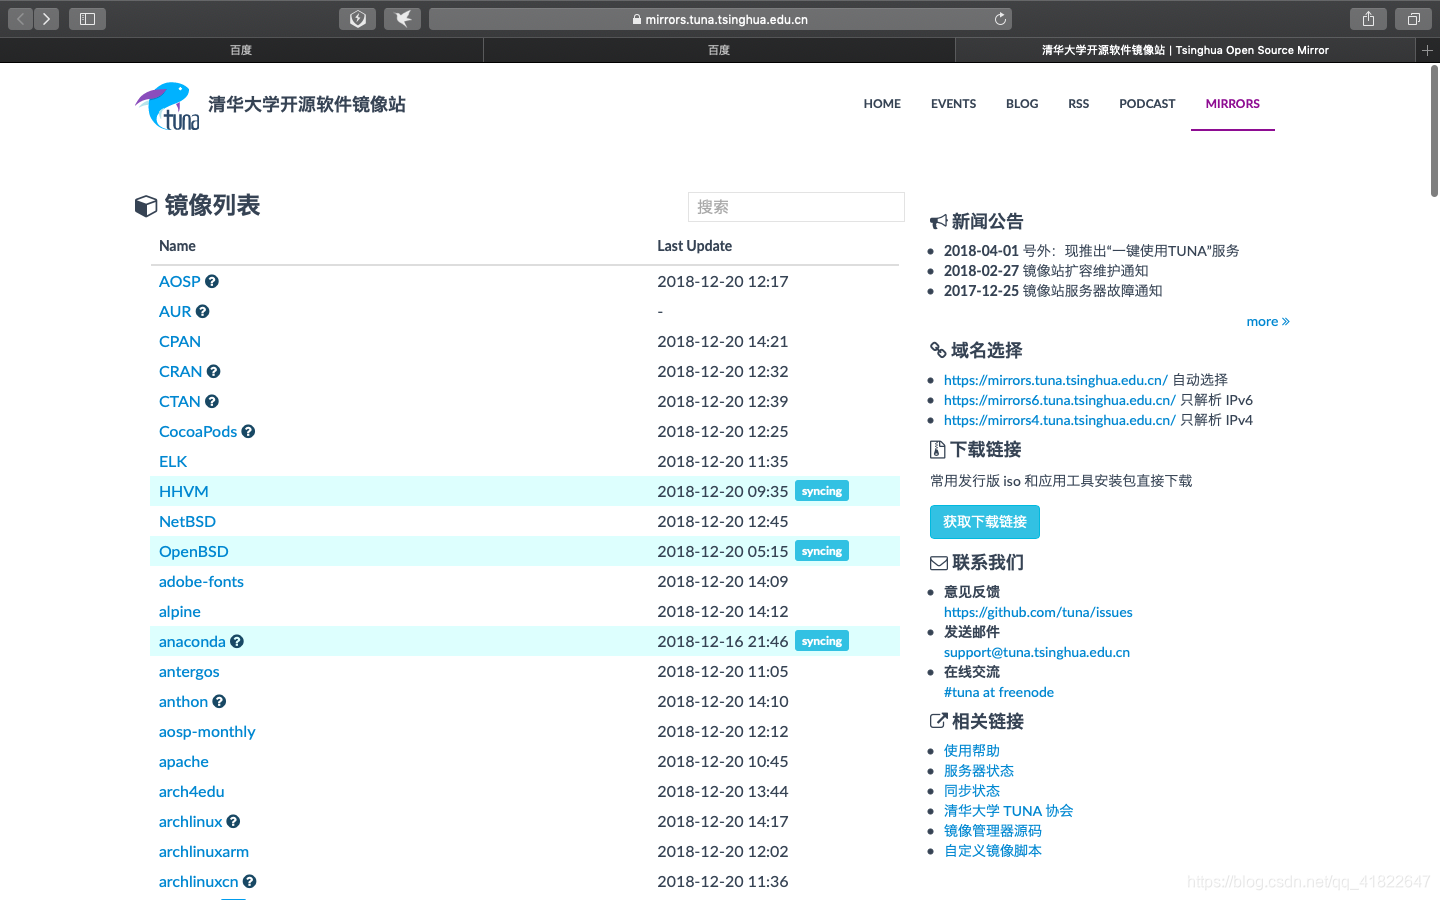Open a new tab with plus button

tap(1428, 50)
